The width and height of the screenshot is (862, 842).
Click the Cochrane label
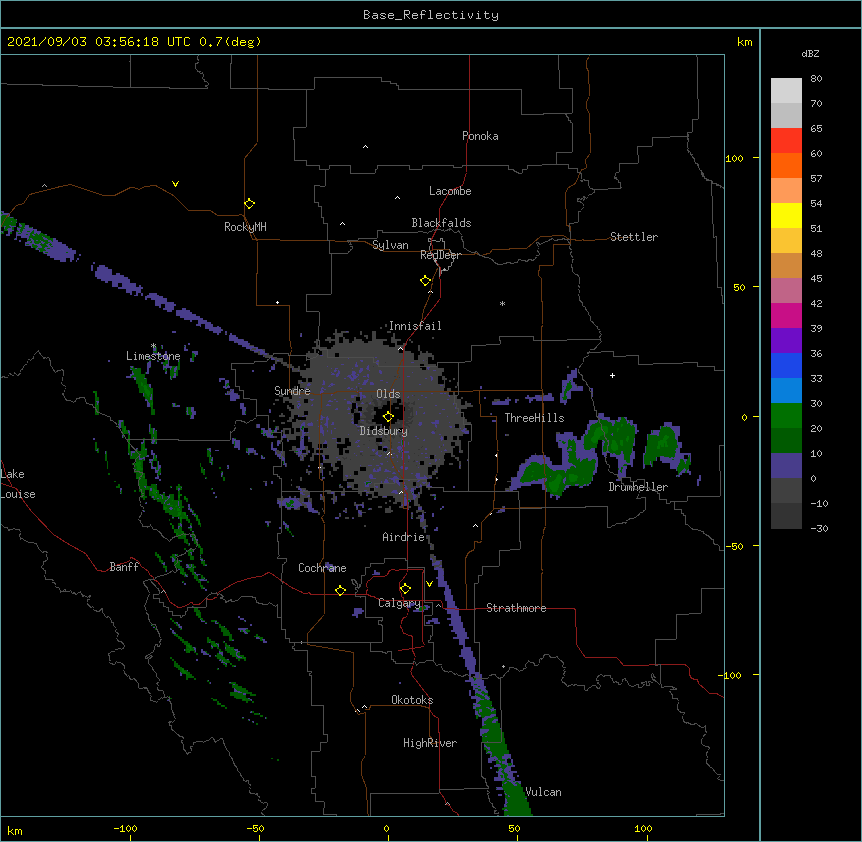pos(322,568)
